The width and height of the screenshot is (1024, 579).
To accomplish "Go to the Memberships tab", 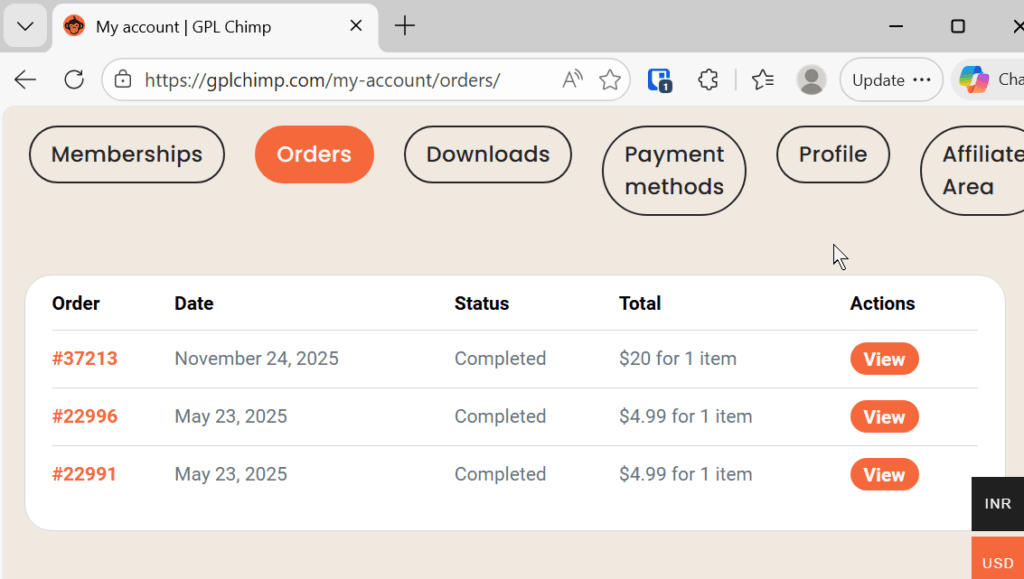I will click(x=127, y=154).
